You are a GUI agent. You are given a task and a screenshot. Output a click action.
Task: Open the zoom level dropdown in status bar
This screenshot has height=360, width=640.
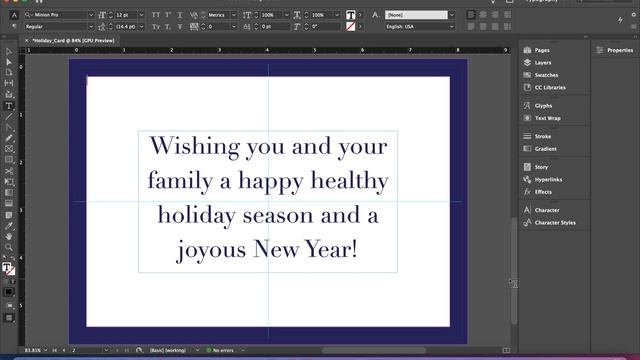point(45,350)
